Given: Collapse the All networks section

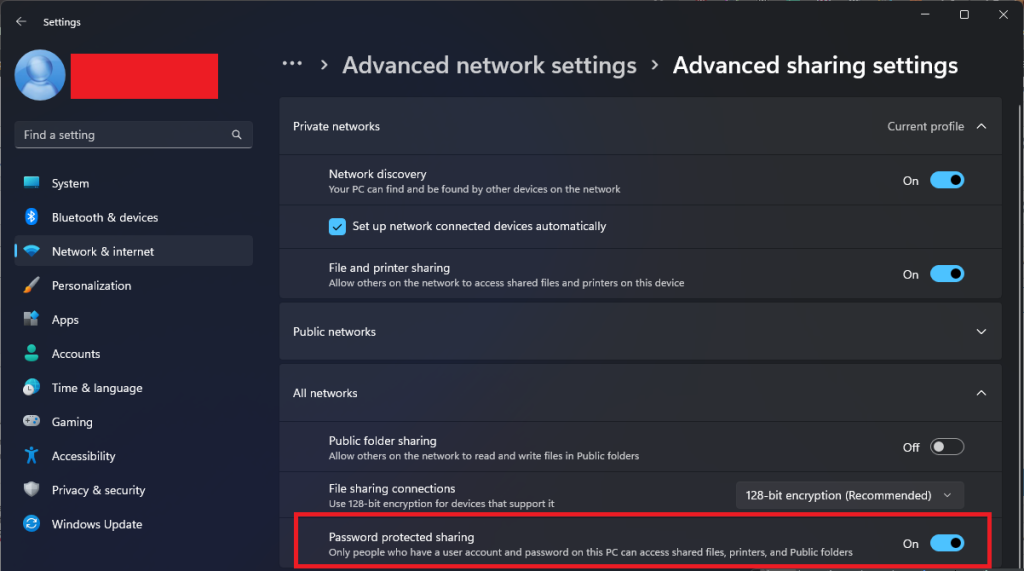Looking at the screenshot, I should click(981, 393).
